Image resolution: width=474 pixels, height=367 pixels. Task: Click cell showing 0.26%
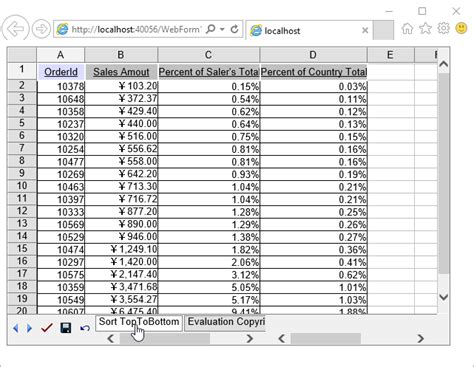point(314,224)
